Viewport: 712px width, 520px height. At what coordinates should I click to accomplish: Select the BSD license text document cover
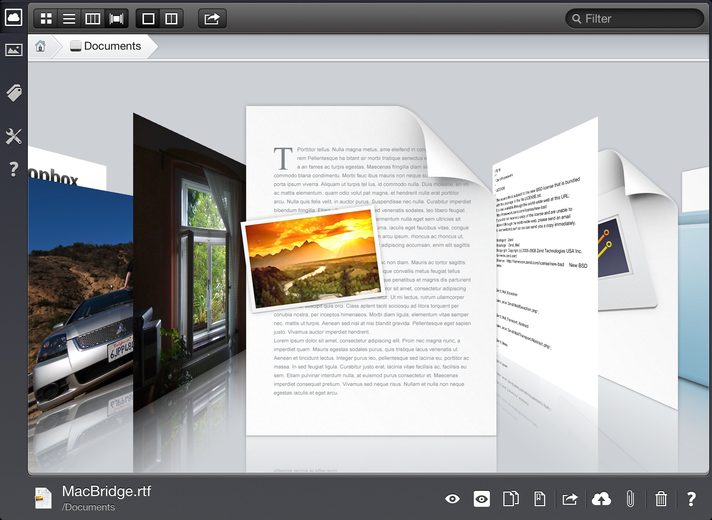(547, 261)
